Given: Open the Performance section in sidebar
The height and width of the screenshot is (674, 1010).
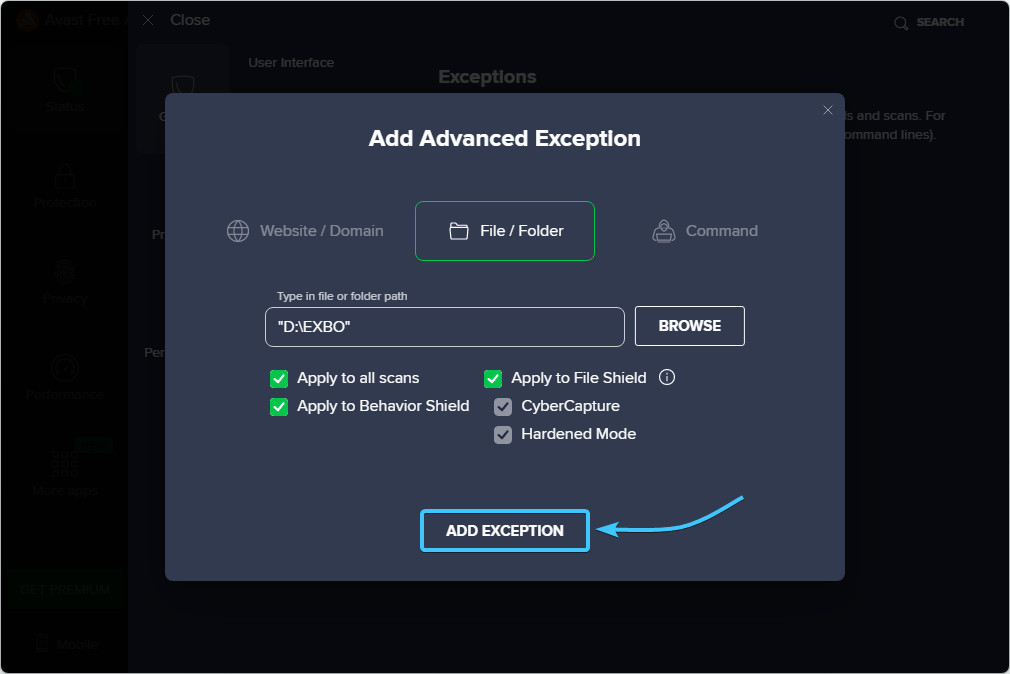Looking at the screenshot, I should [65, 378].
